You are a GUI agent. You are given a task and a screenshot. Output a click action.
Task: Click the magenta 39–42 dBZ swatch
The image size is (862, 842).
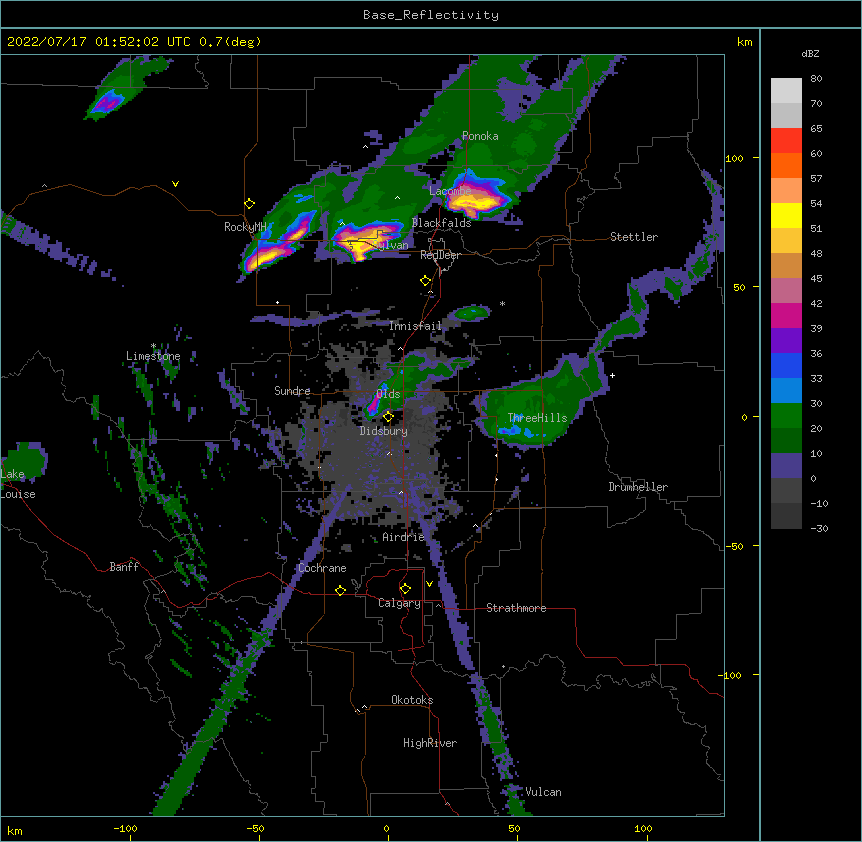pos(786,315)
